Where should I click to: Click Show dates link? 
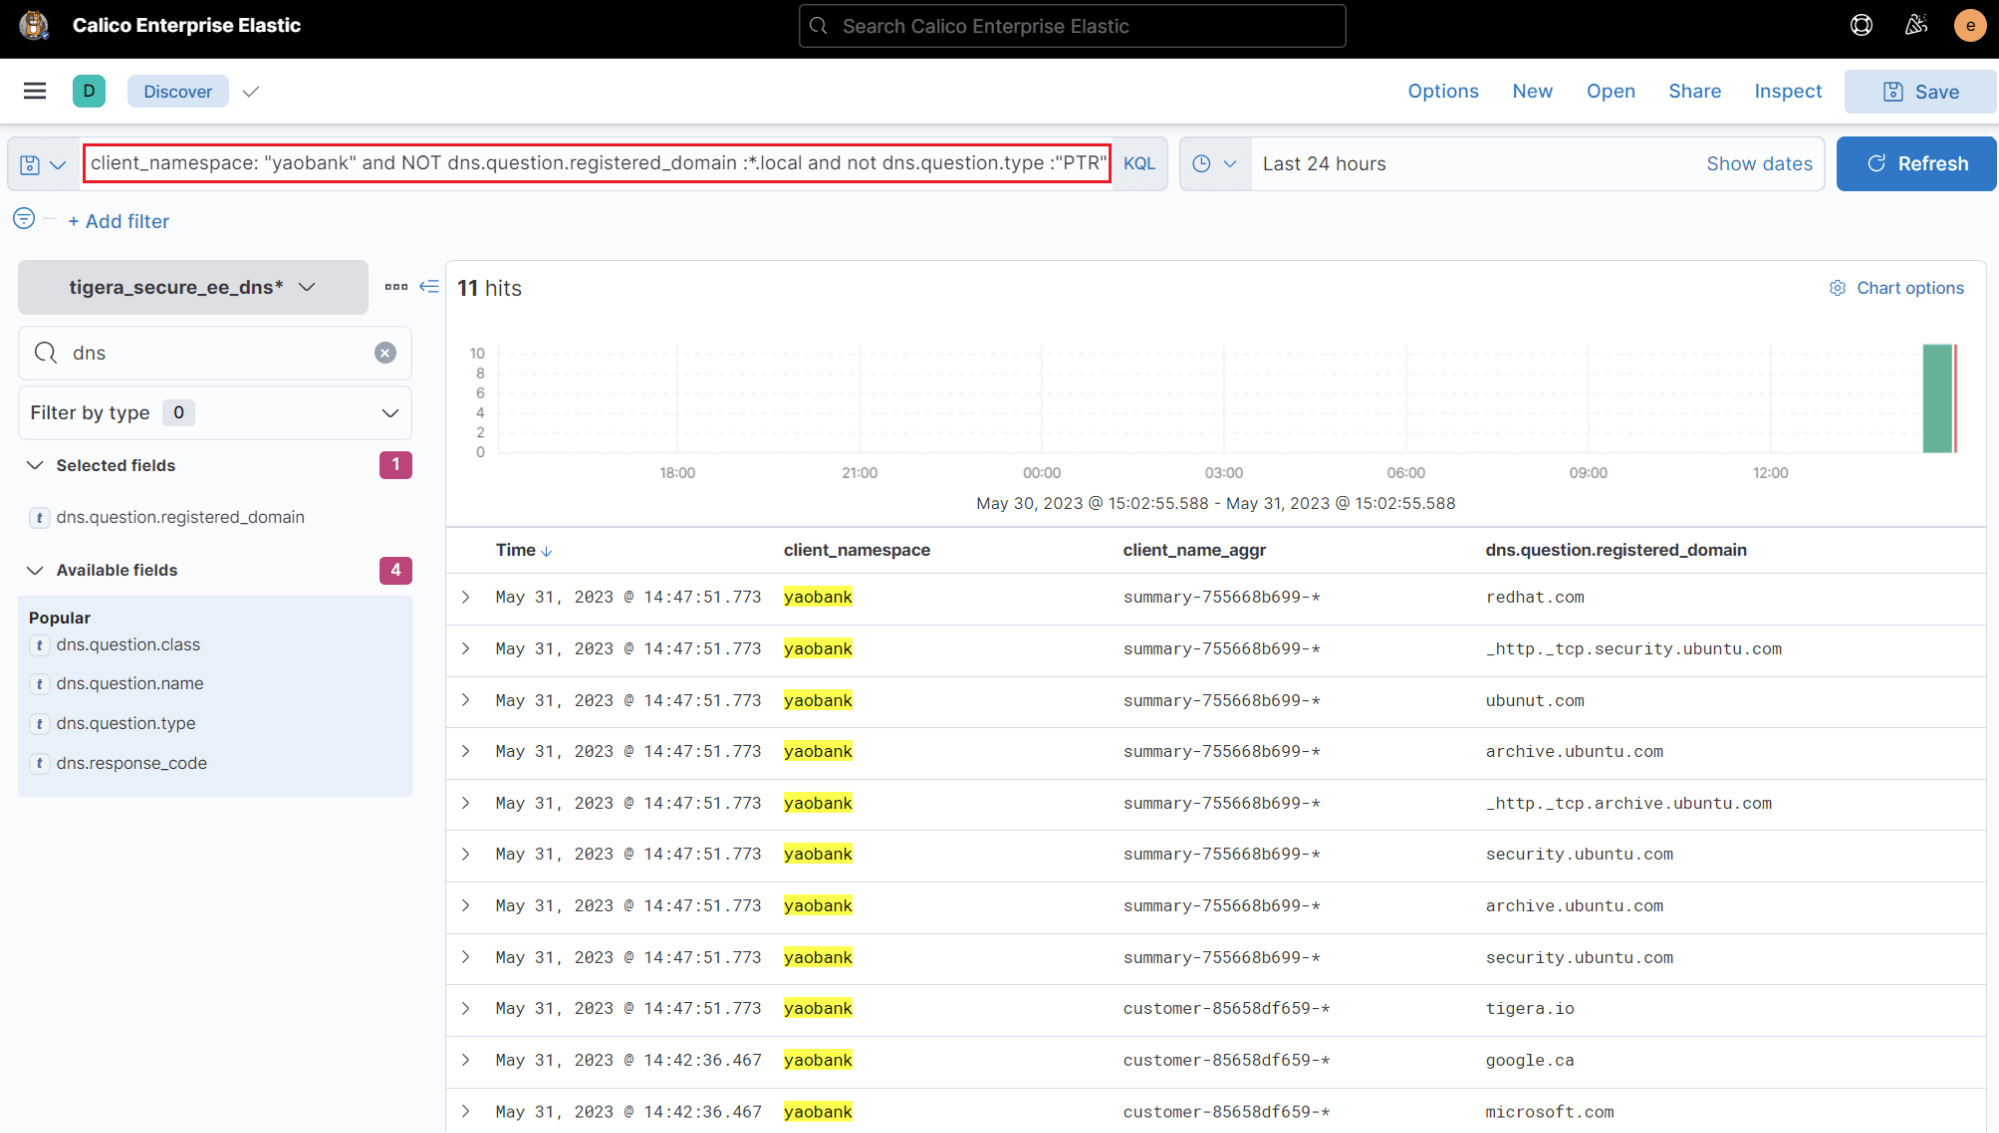click(x=1759, y=164)
